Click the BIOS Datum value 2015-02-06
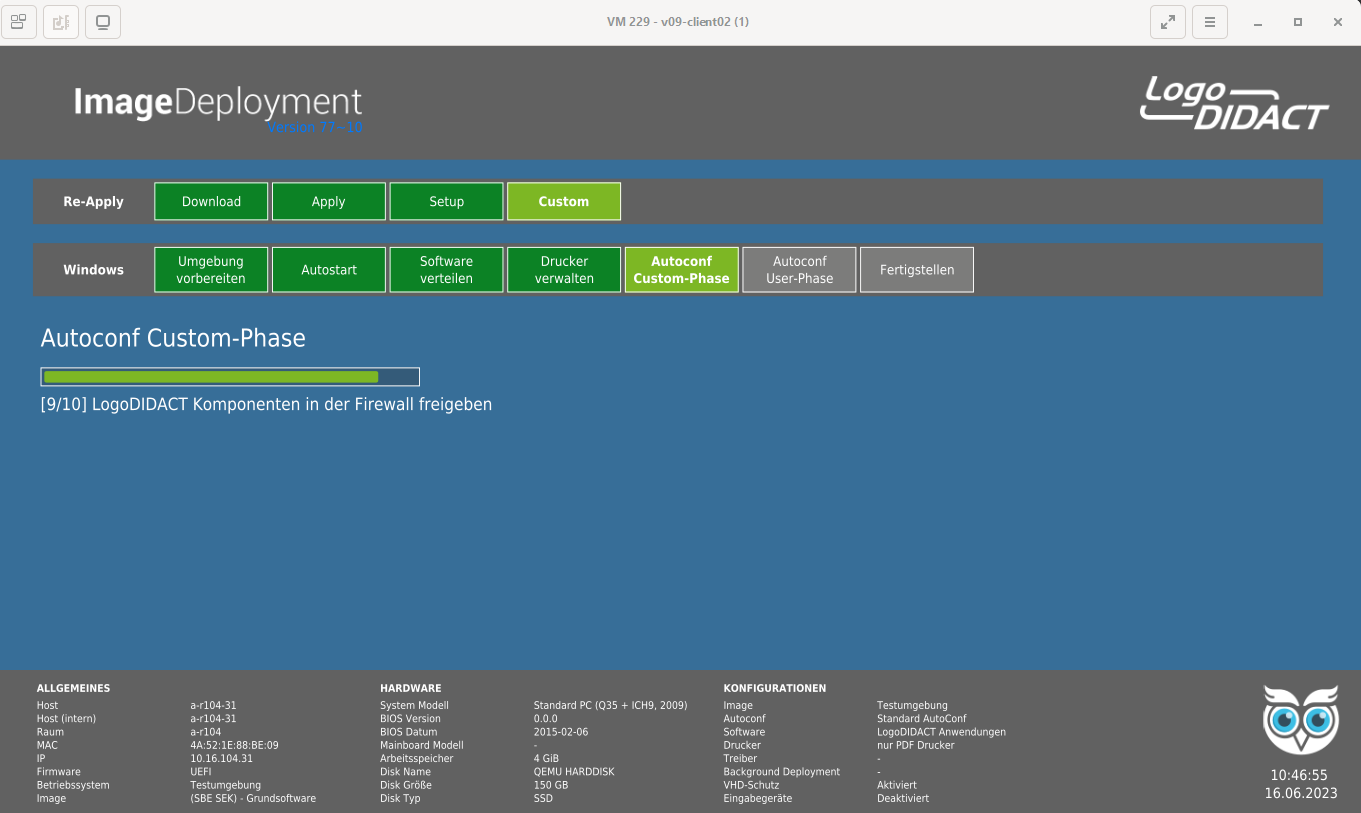Viewport: 1361px width, 813px height. tap(561, 732)
